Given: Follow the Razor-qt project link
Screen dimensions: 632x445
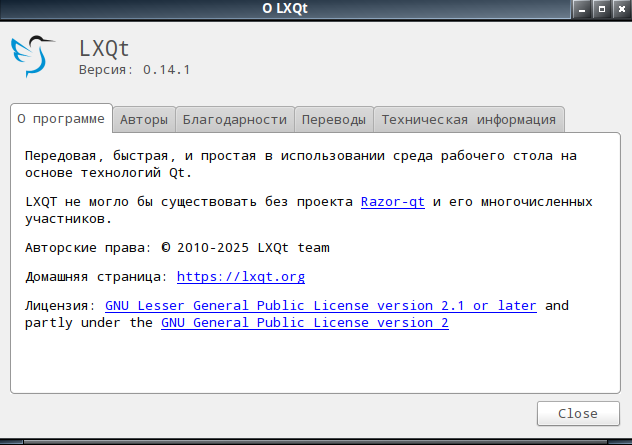Looking at the screenshot, I should coord(393,202).
